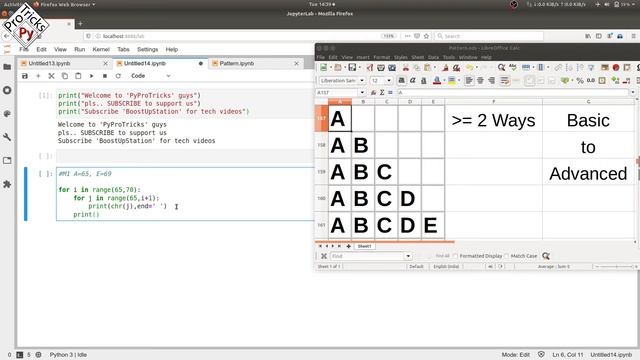Open the tabs list sidebar icon

[x=7, y=160]
